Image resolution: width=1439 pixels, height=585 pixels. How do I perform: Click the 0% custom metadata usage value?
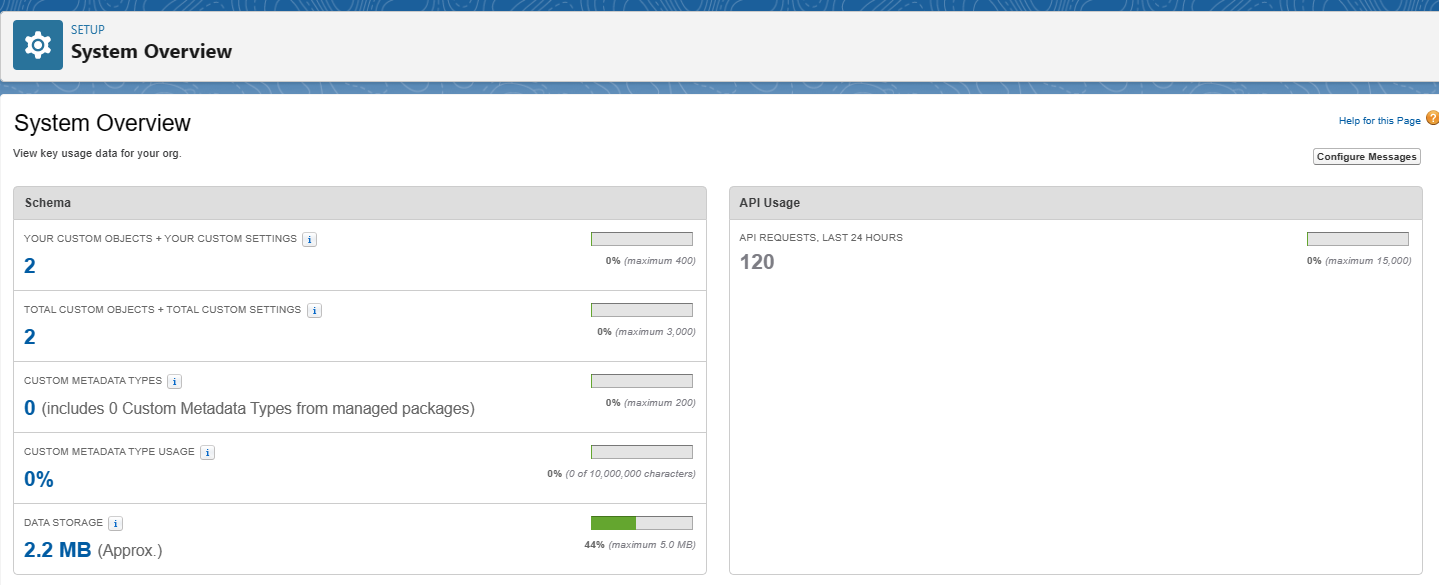point(38,479)
